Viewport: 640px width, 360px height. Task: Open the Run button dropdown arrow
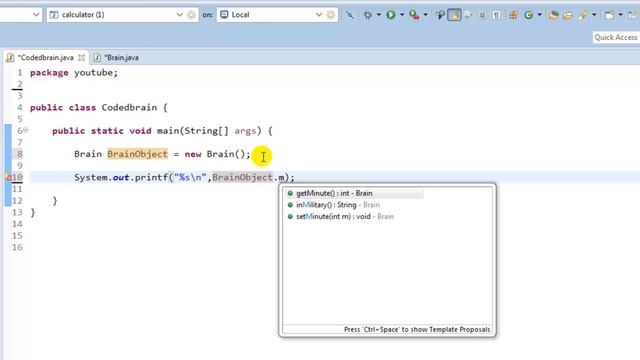click(x=402, y=15)
